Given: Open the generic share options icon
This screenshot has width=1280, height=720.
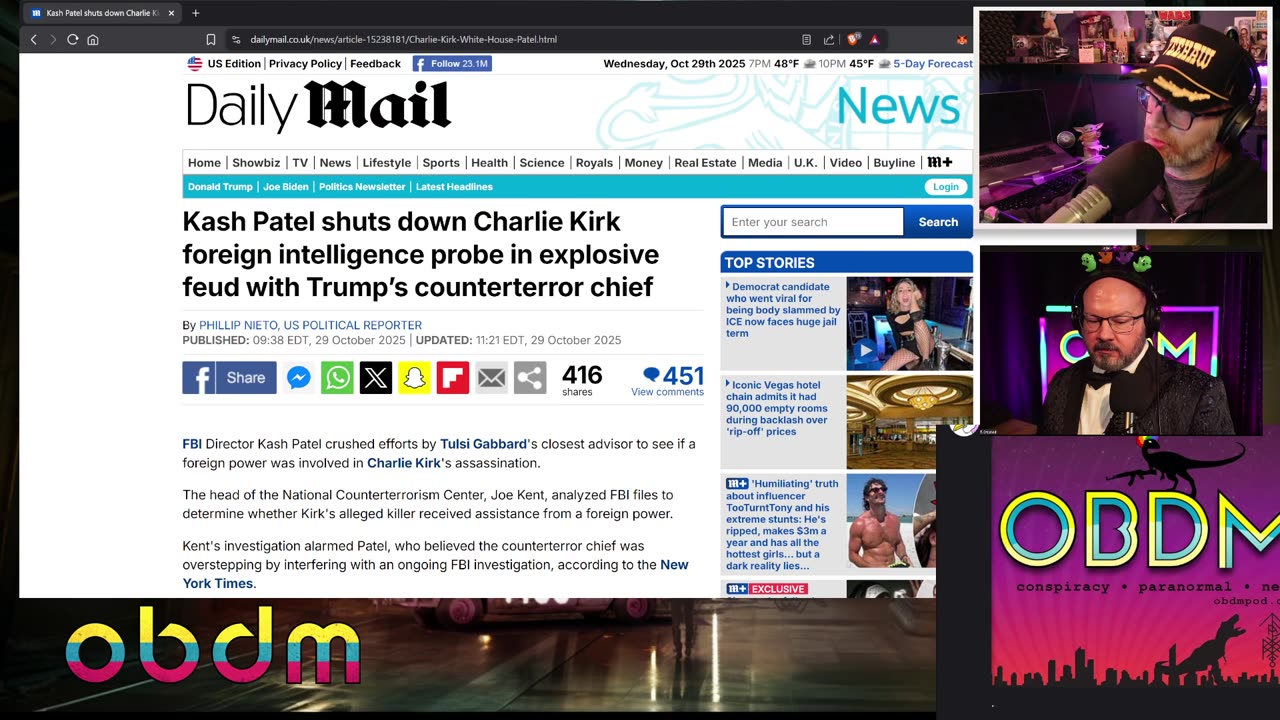Looking at the screenshot, I should [530, 377].
